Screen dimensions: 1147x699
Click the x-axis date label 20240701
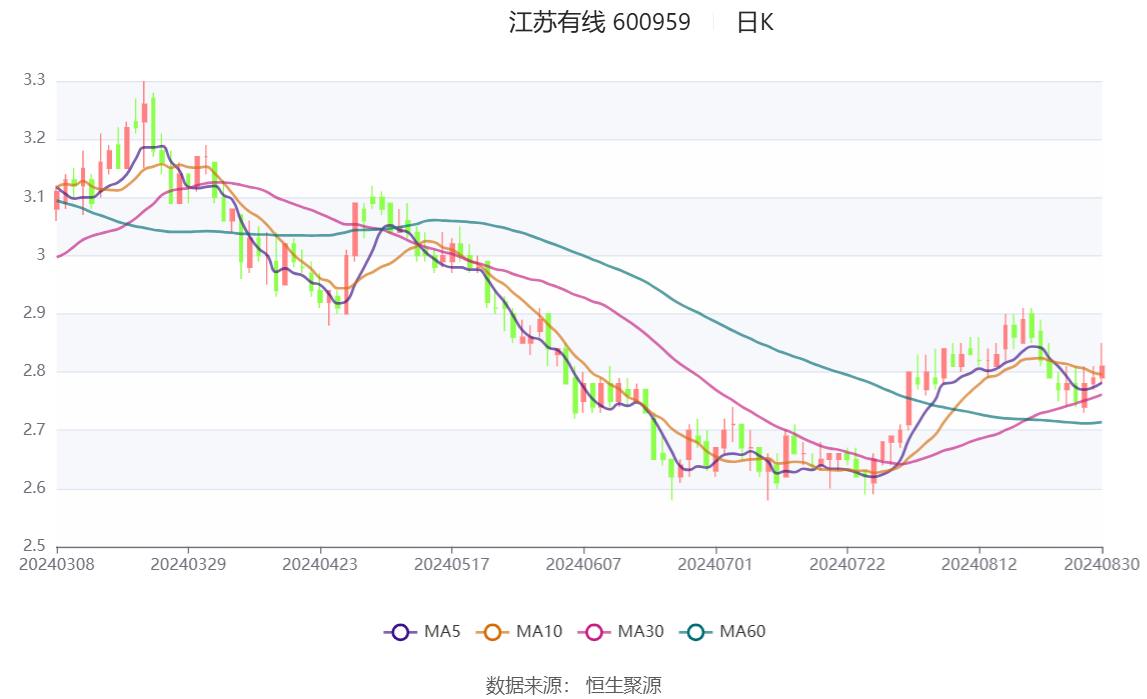[715, 564]
